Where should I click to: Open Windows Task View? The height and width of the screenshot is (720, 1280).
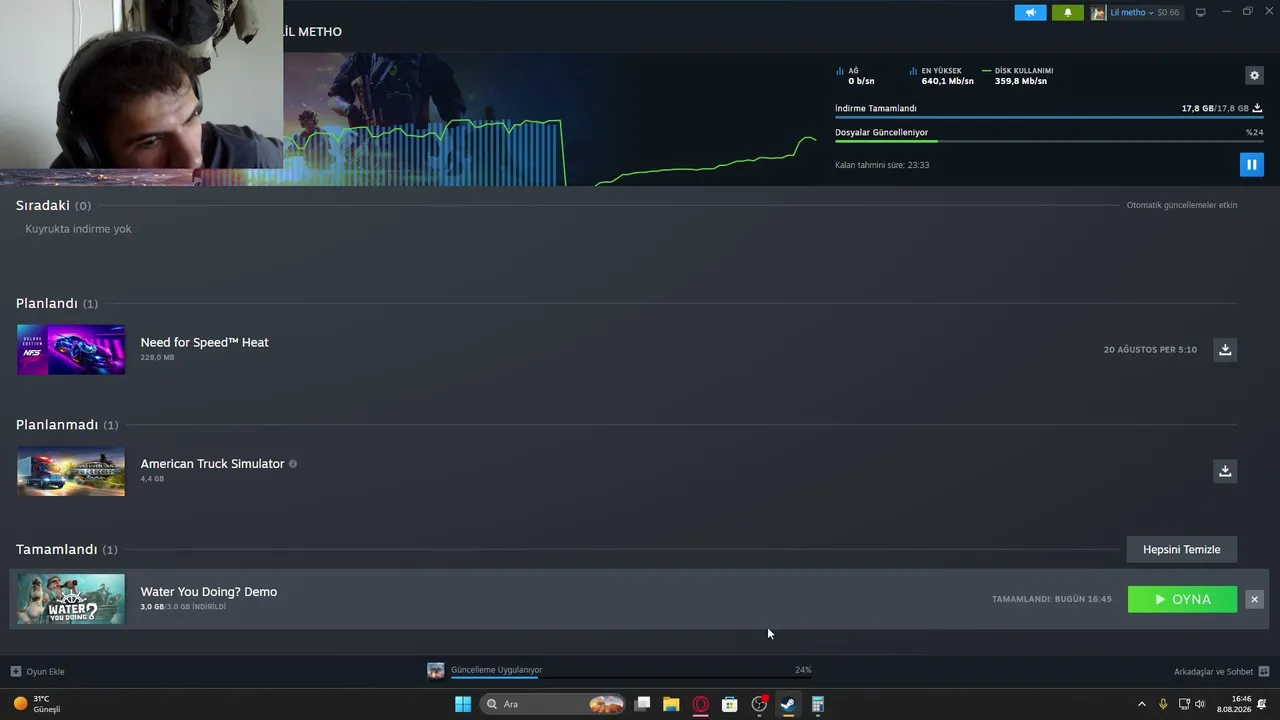(643, 704)
